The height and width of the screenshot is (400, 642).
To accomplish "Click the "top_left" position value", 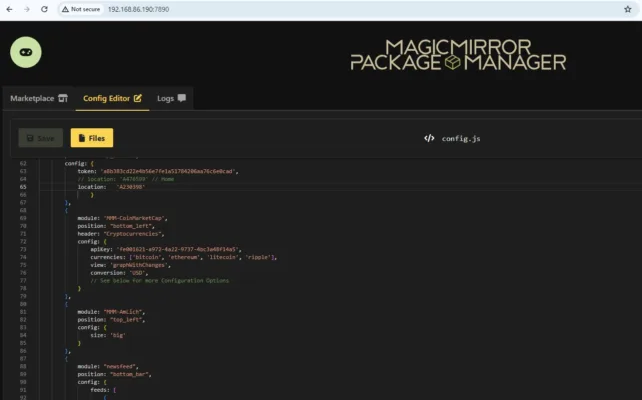I will point(126,320).
